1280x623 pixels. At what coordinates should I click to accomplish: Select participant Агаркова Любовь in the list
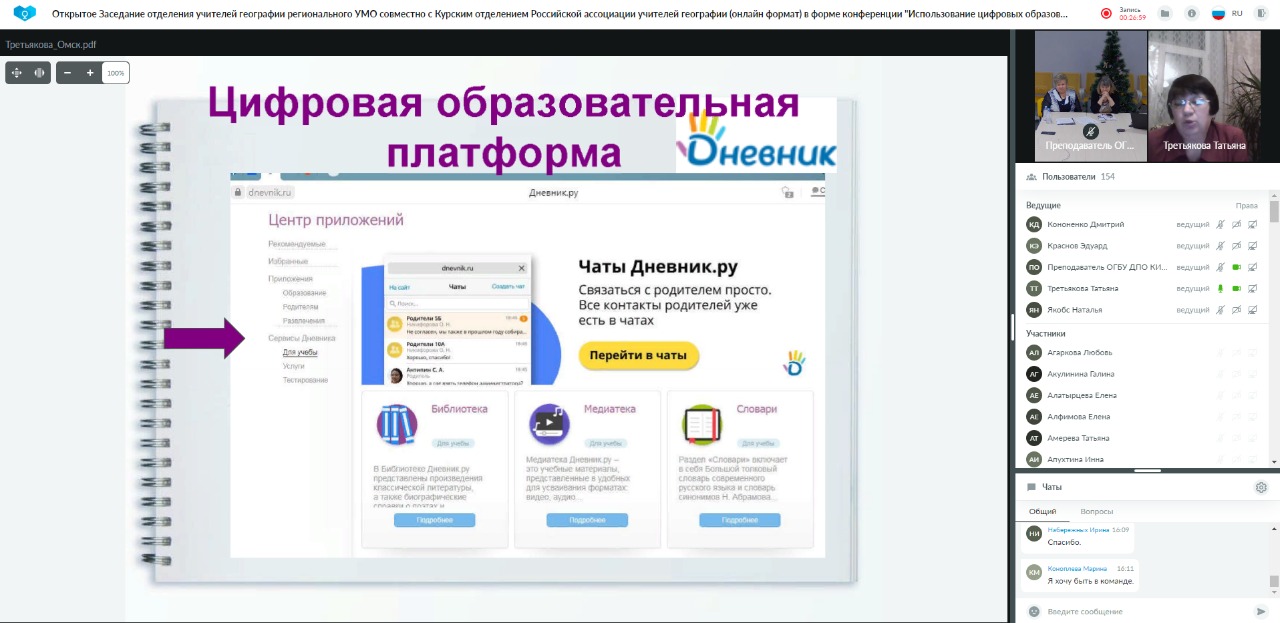coord(1143,352)
